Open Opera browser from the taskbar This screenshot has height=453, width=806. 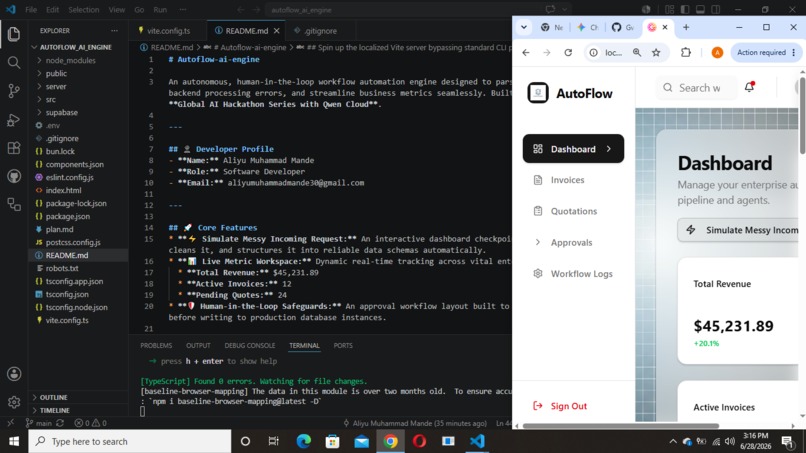(419, 441)
